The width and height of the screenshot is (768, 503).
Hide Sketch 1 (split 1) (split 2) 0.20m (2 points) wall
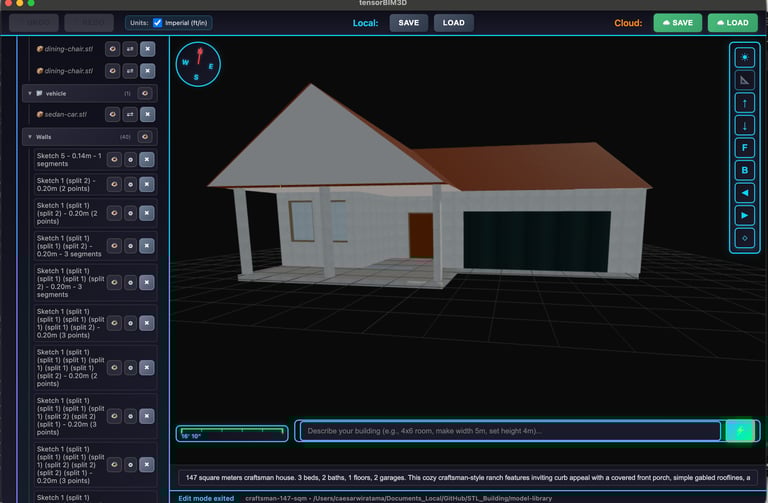[114, 214]
